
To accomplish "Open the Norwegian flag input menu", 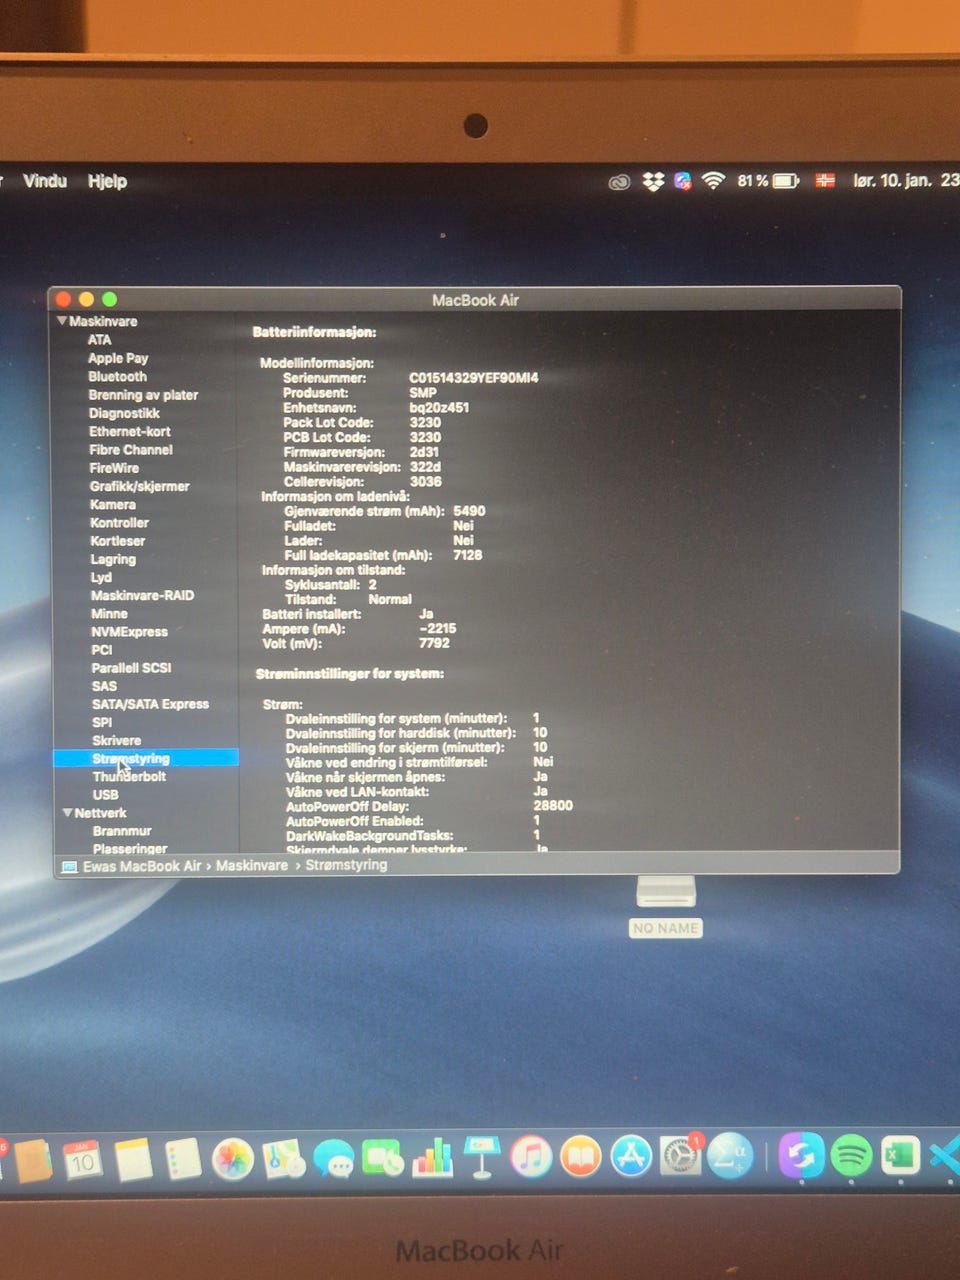I will tap(825, 181).
